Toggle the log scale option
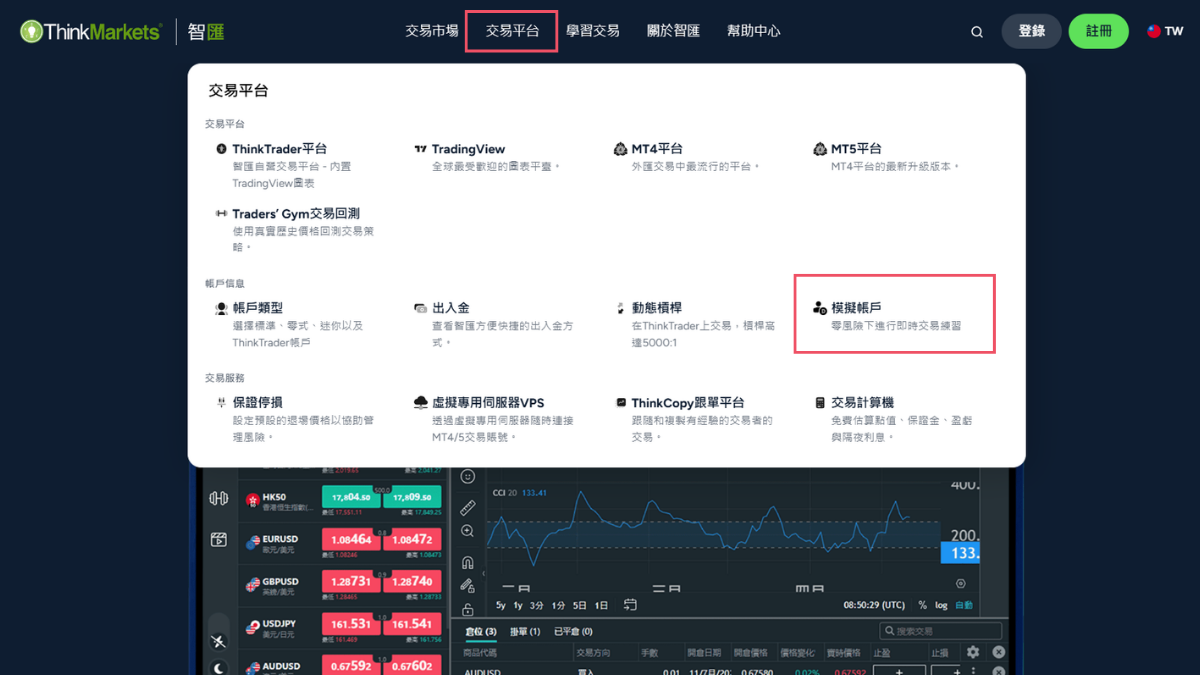1200x675 pixels. coord(941,606)
